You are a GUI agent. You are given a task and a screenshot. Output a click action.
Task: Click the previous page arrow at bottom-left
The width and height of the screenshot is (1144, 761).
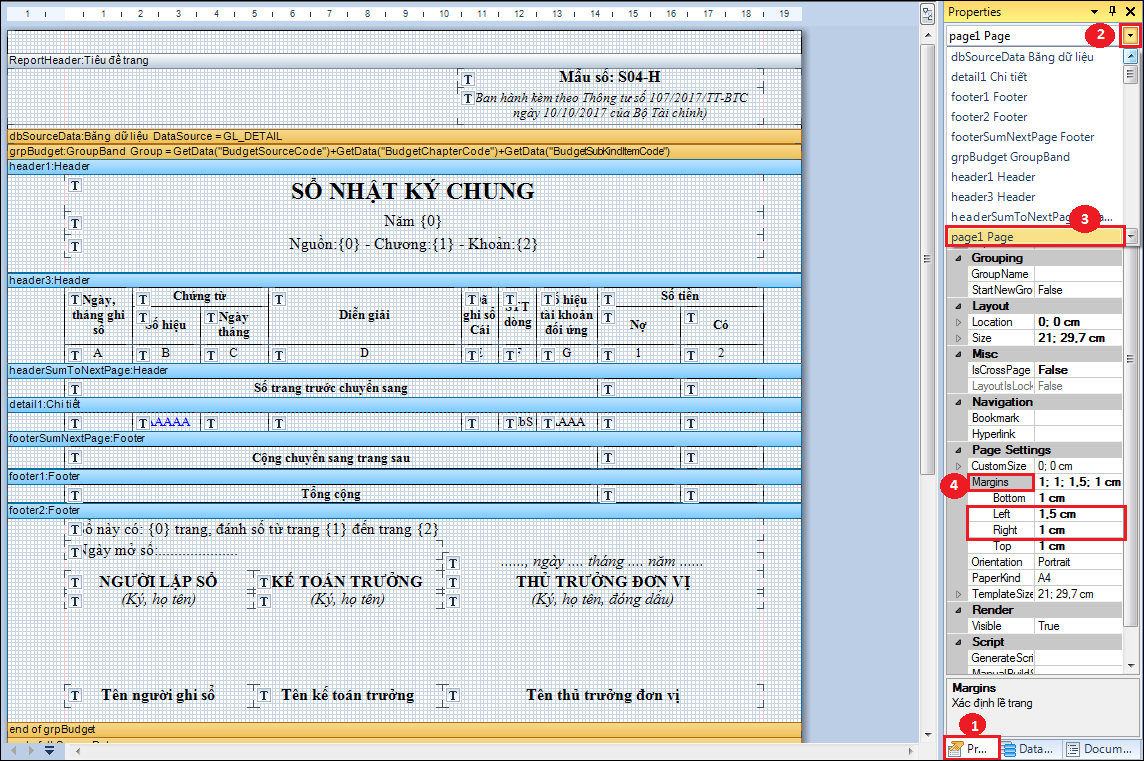(x=12, y=749)
